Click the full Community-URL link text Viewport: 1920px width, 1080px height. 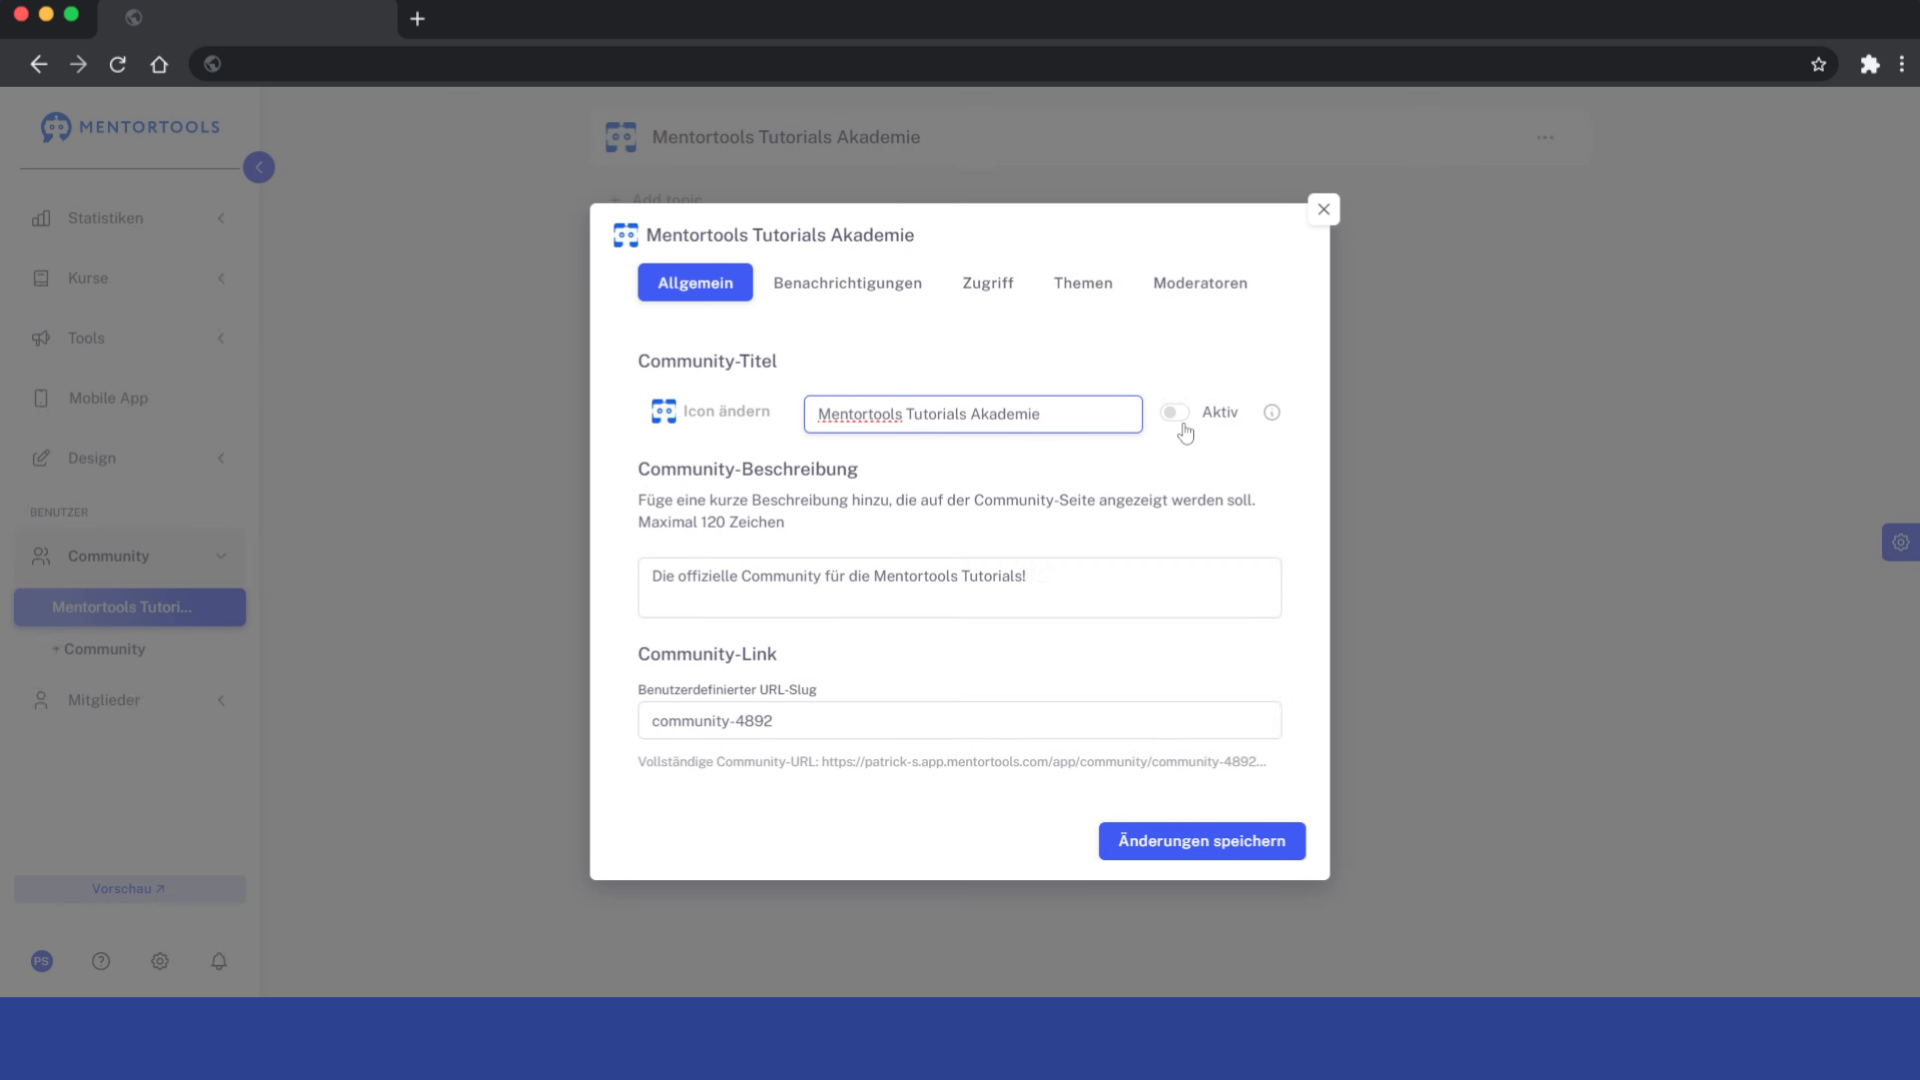[x=1044, y=762]
